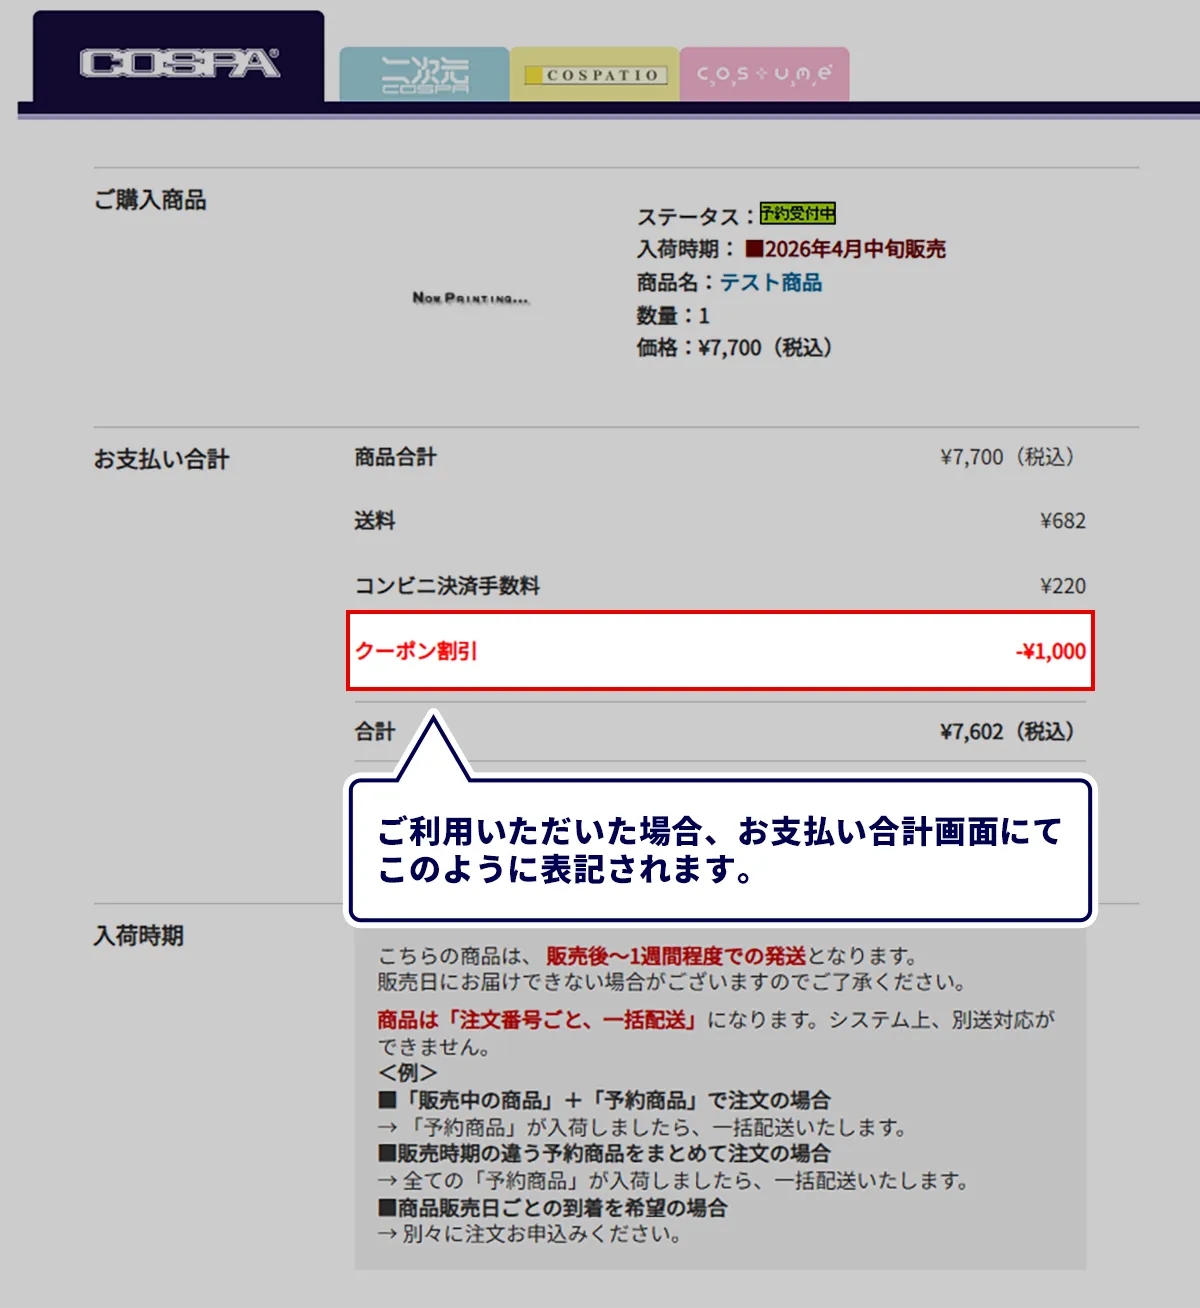Select the COSPATIO brand icon

[x=595, y=75]
